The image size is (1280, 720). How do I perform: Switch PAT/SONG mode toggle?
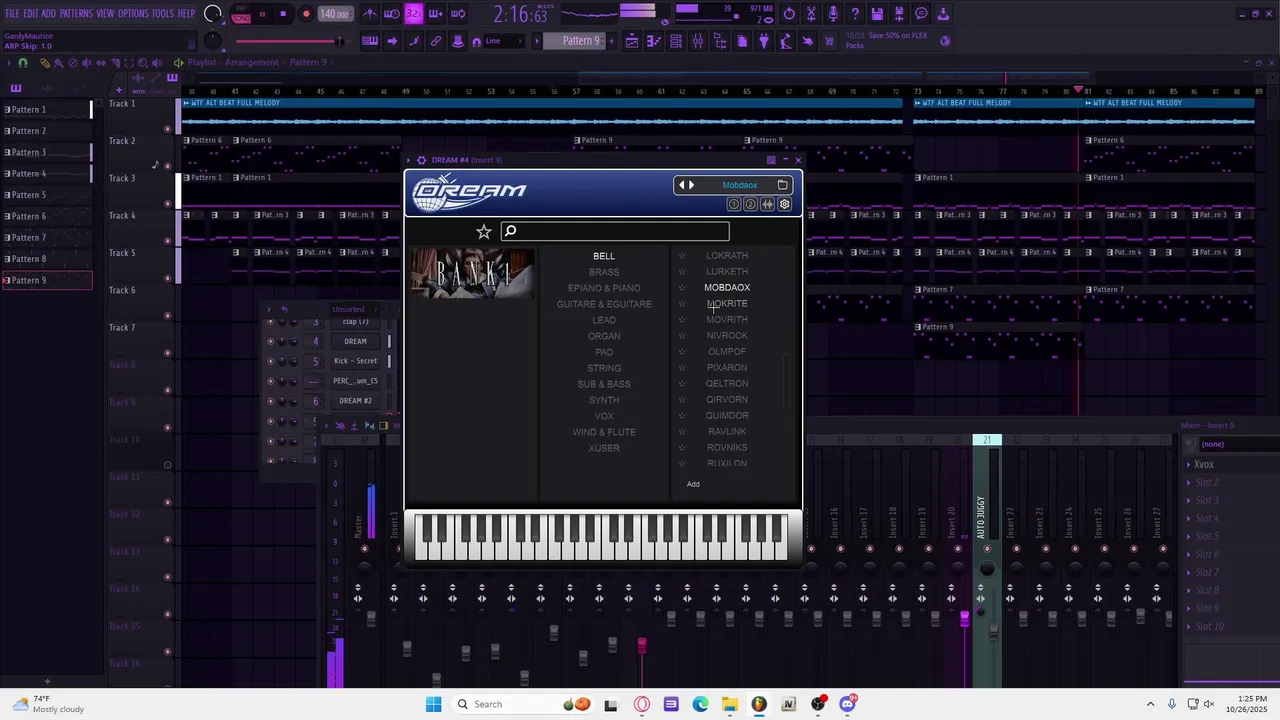coord(241,14)
